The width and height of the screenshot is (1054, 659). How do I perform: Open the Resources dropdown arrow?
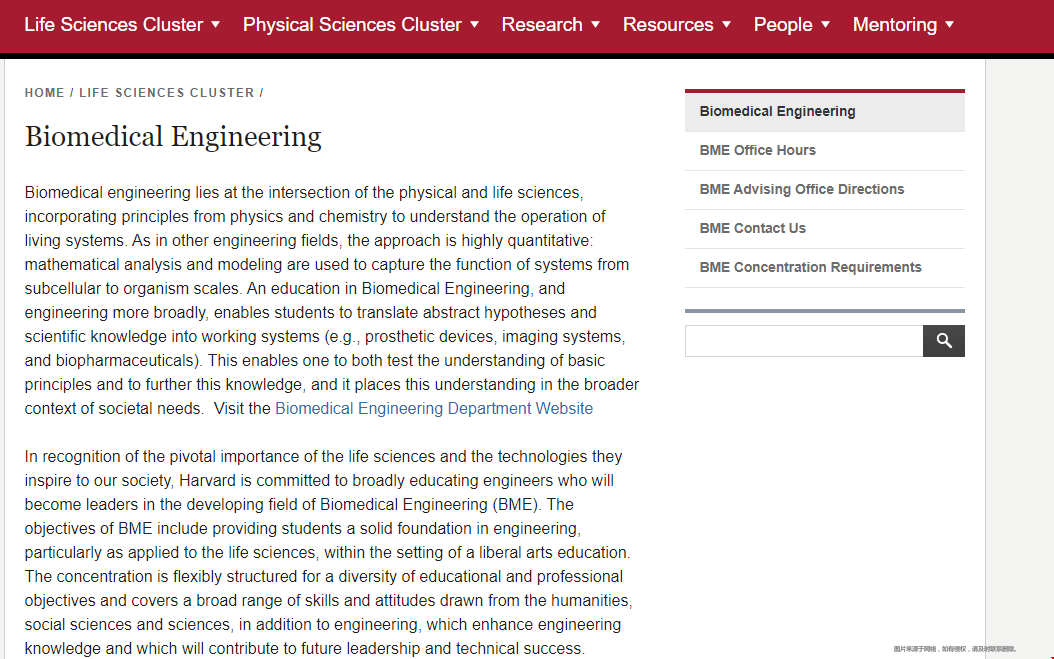pos(727,25)
